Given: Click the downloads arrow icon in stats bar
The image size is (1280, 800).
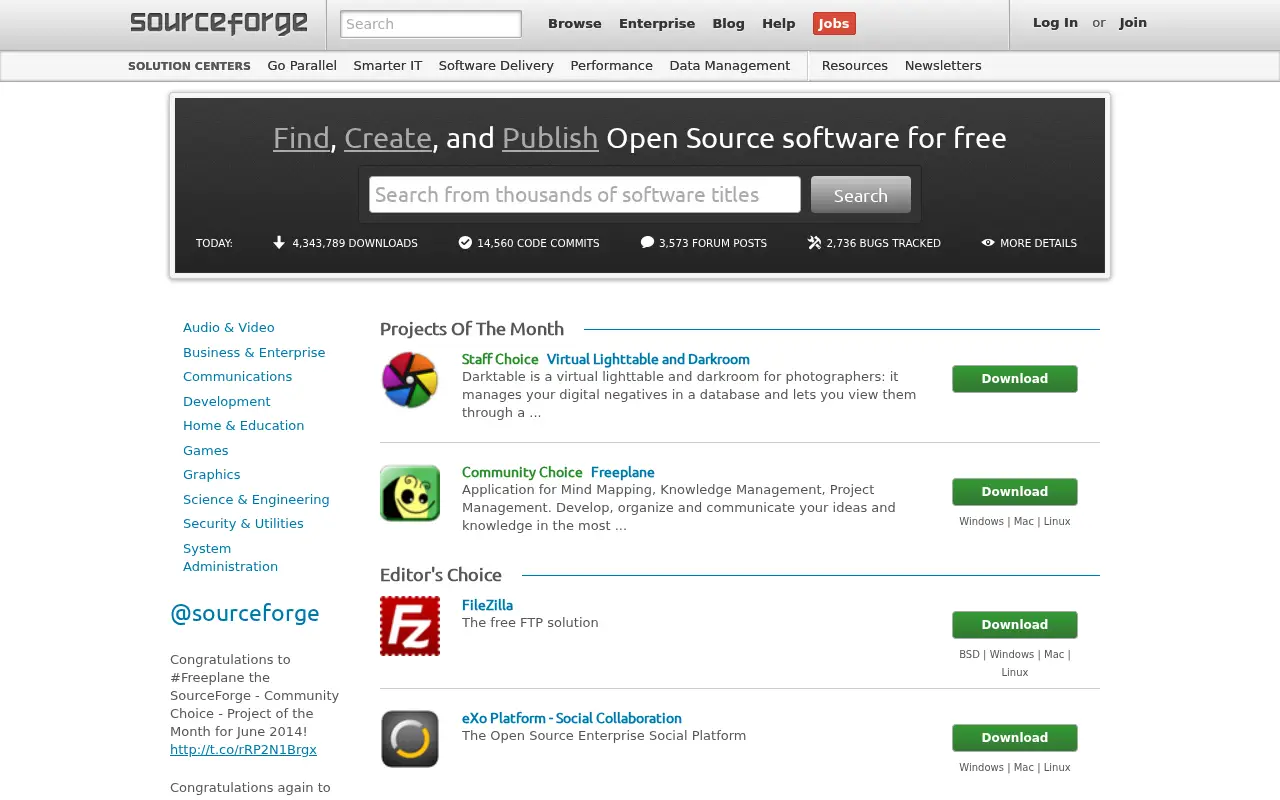Looking at the screenshot, I should 279,242.
